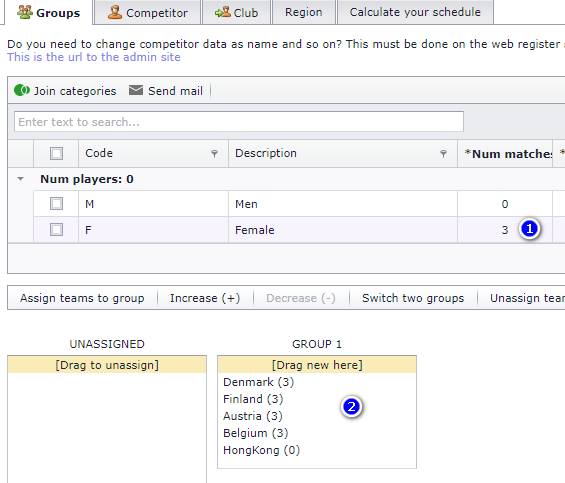Click Men row num matches value 0

(x=505, y=204)
